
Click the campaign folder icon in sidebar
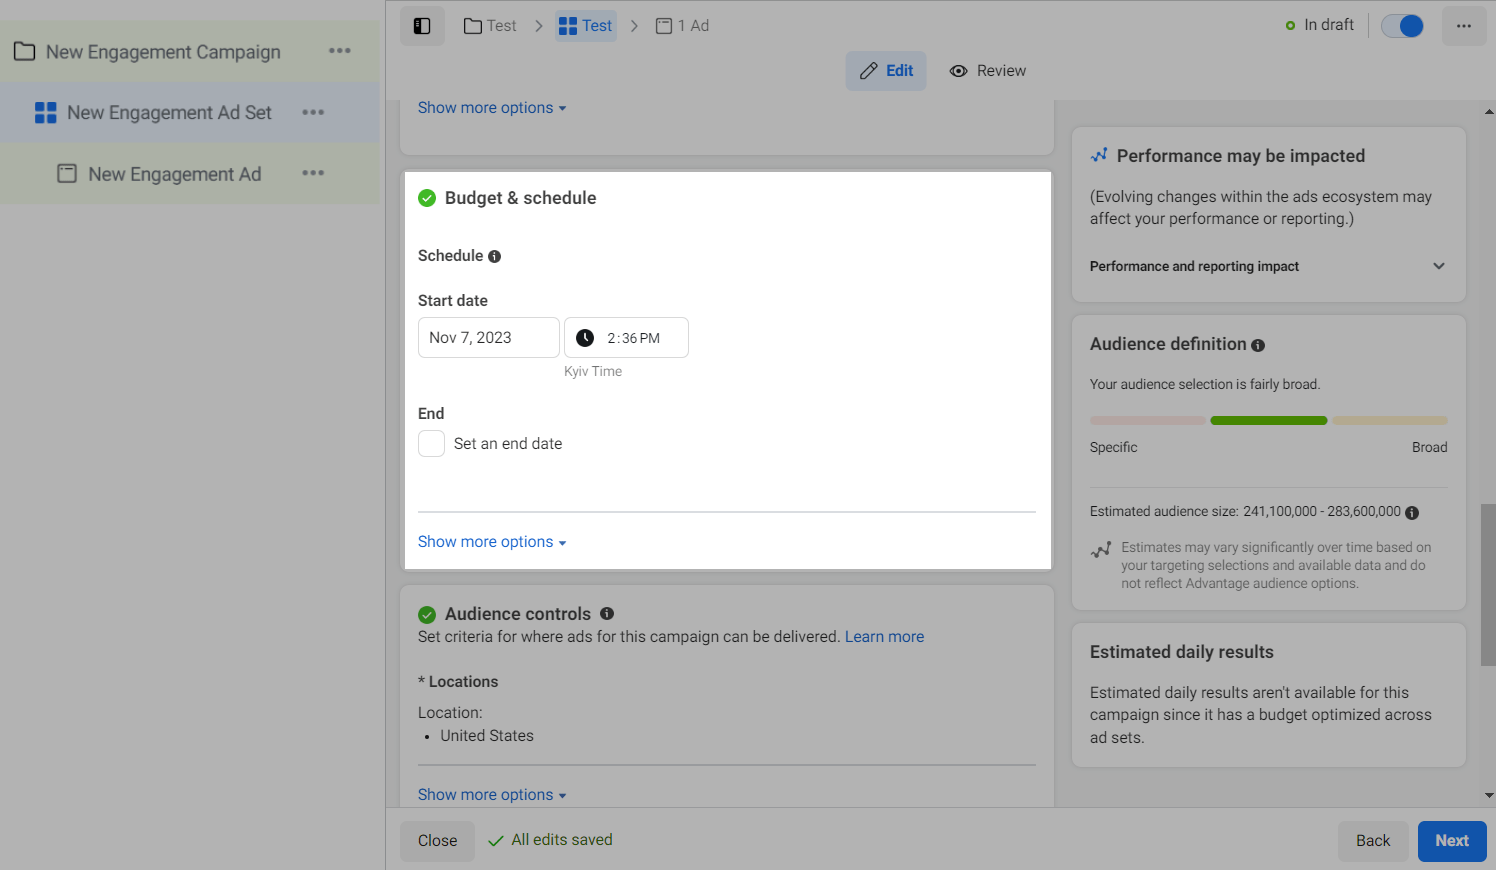click(x=25, y=51)
